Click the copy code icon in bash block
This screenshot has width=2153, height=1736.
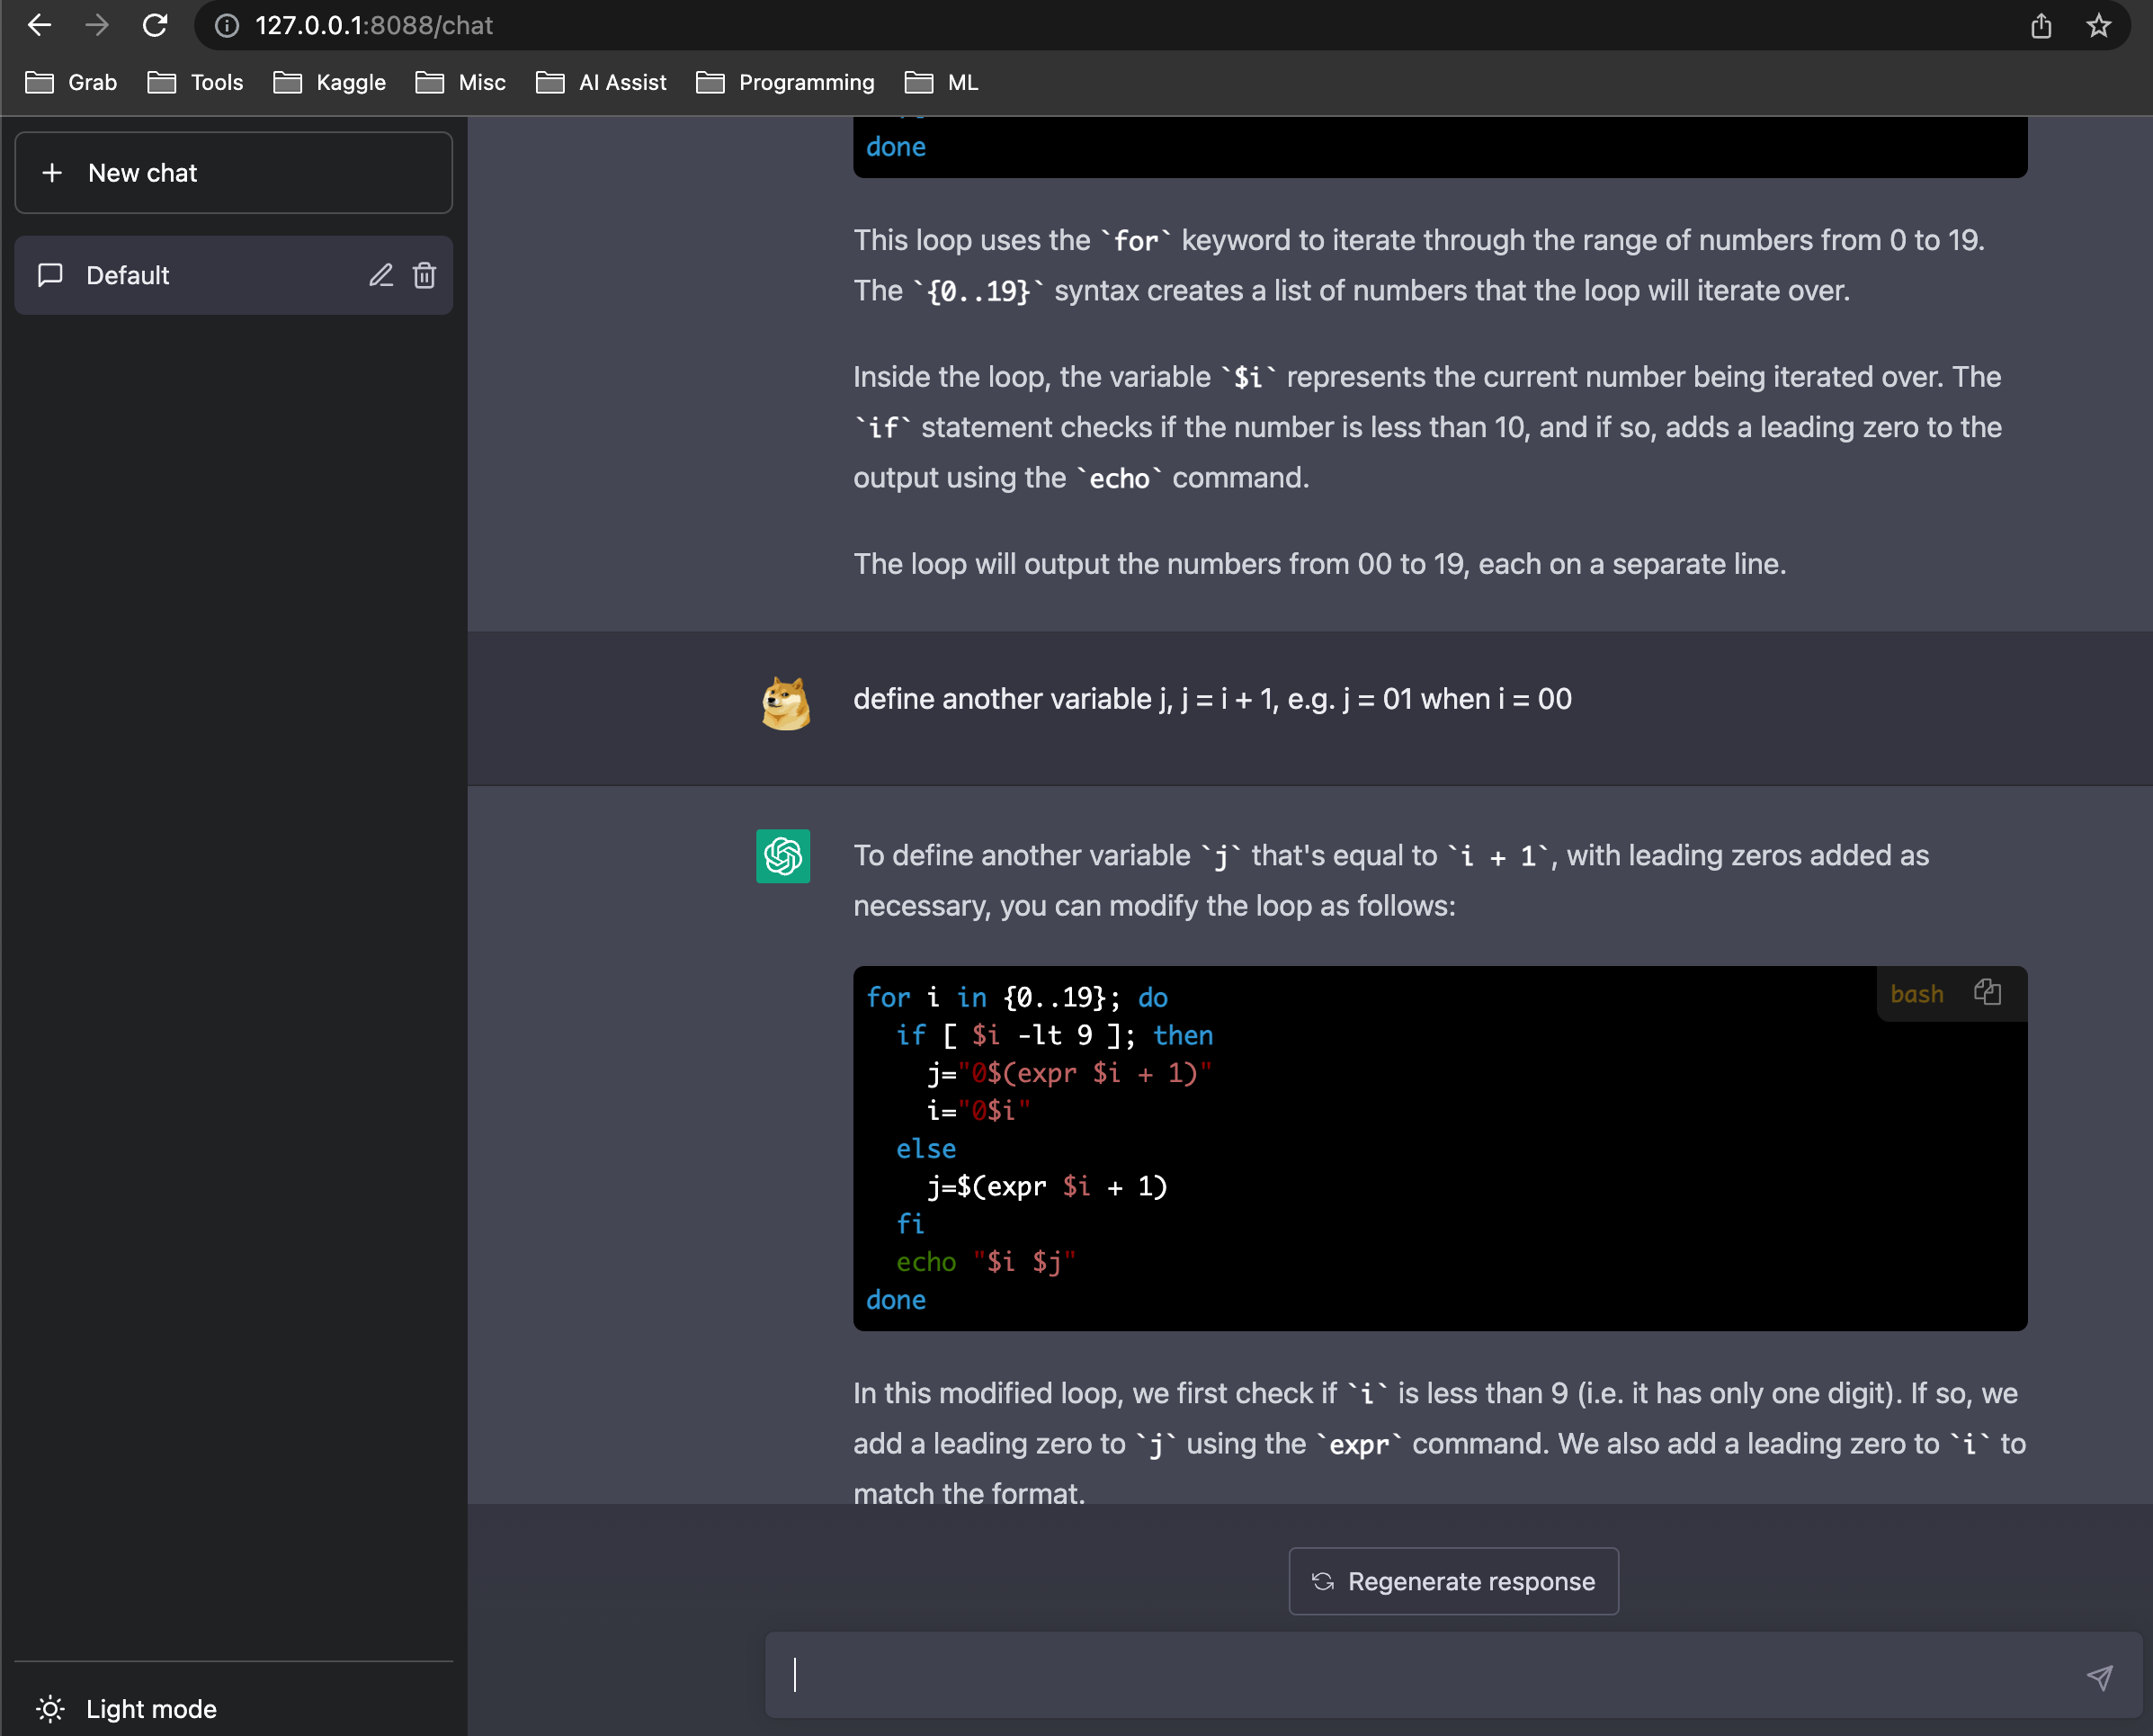click(1986, 992)
